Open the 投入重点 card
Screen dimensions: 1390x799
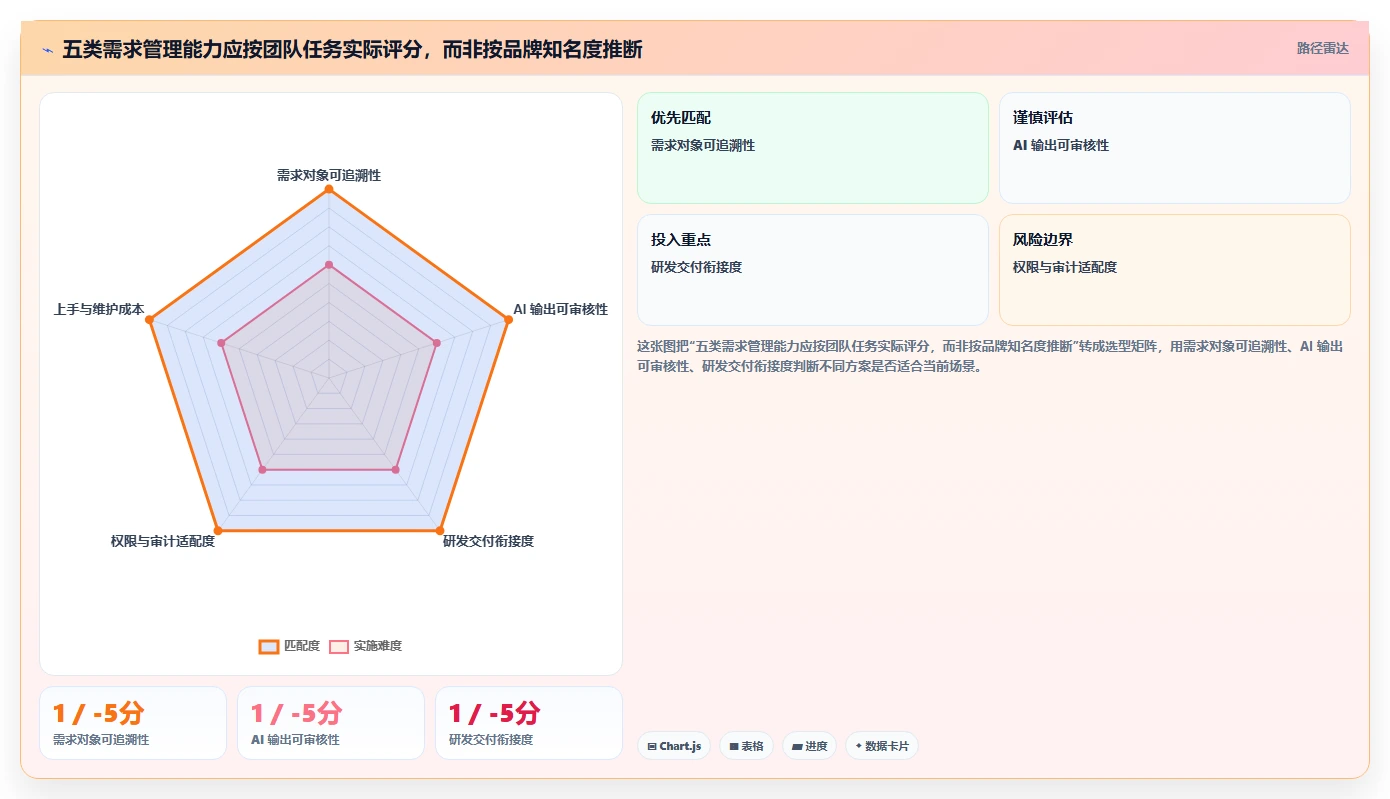coord(812,270)
